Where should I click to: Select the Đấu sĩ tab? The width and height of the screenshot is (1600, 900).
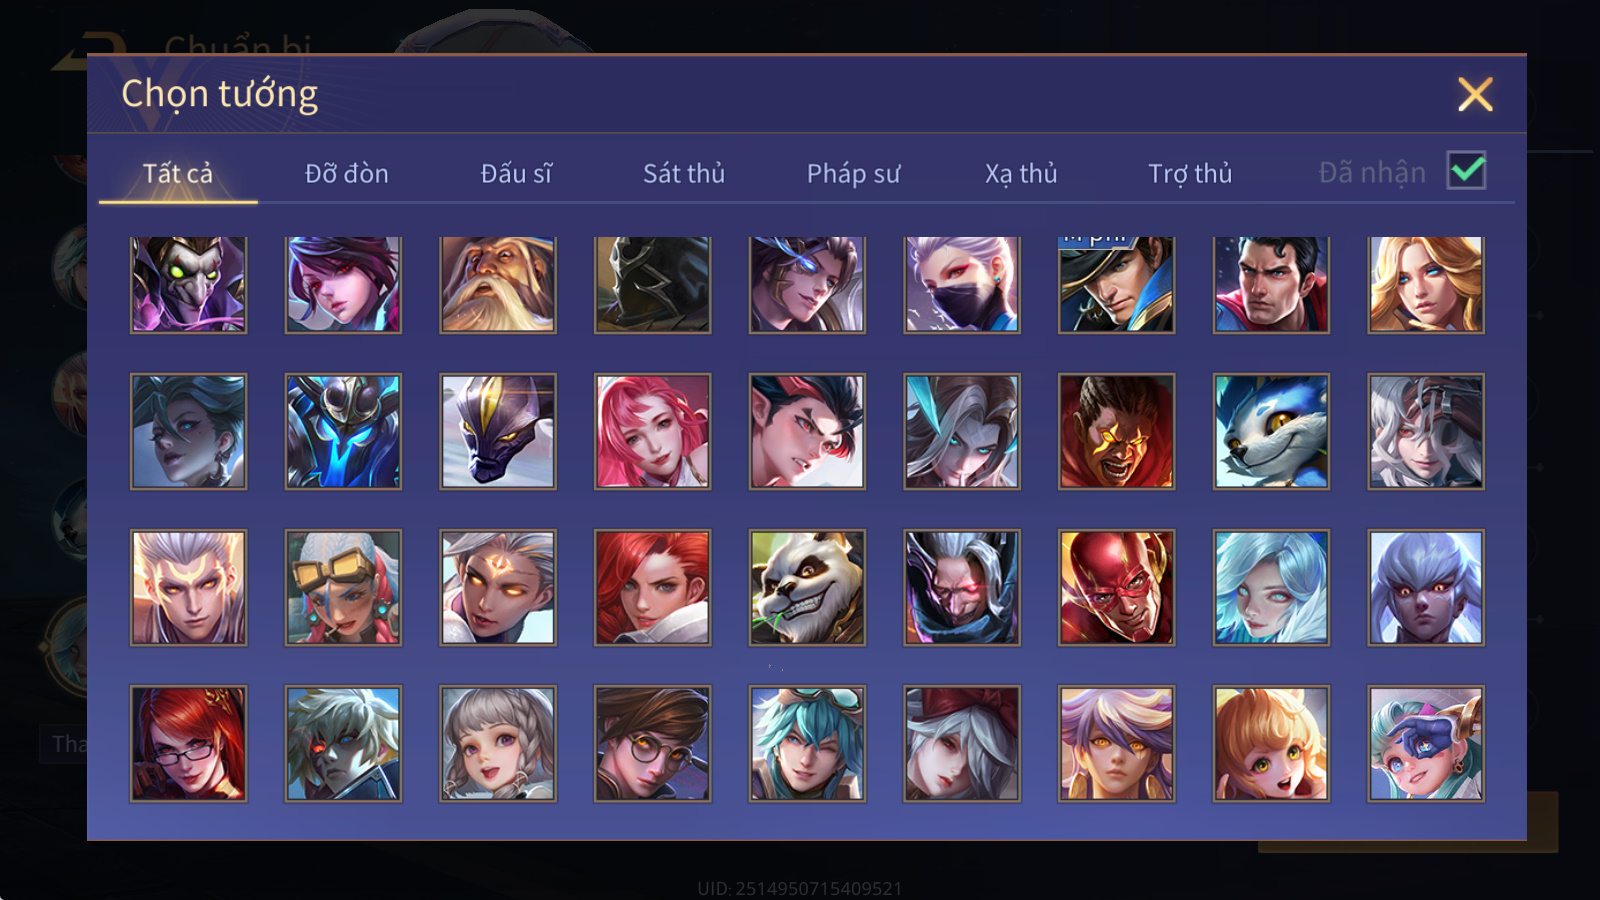516,174
